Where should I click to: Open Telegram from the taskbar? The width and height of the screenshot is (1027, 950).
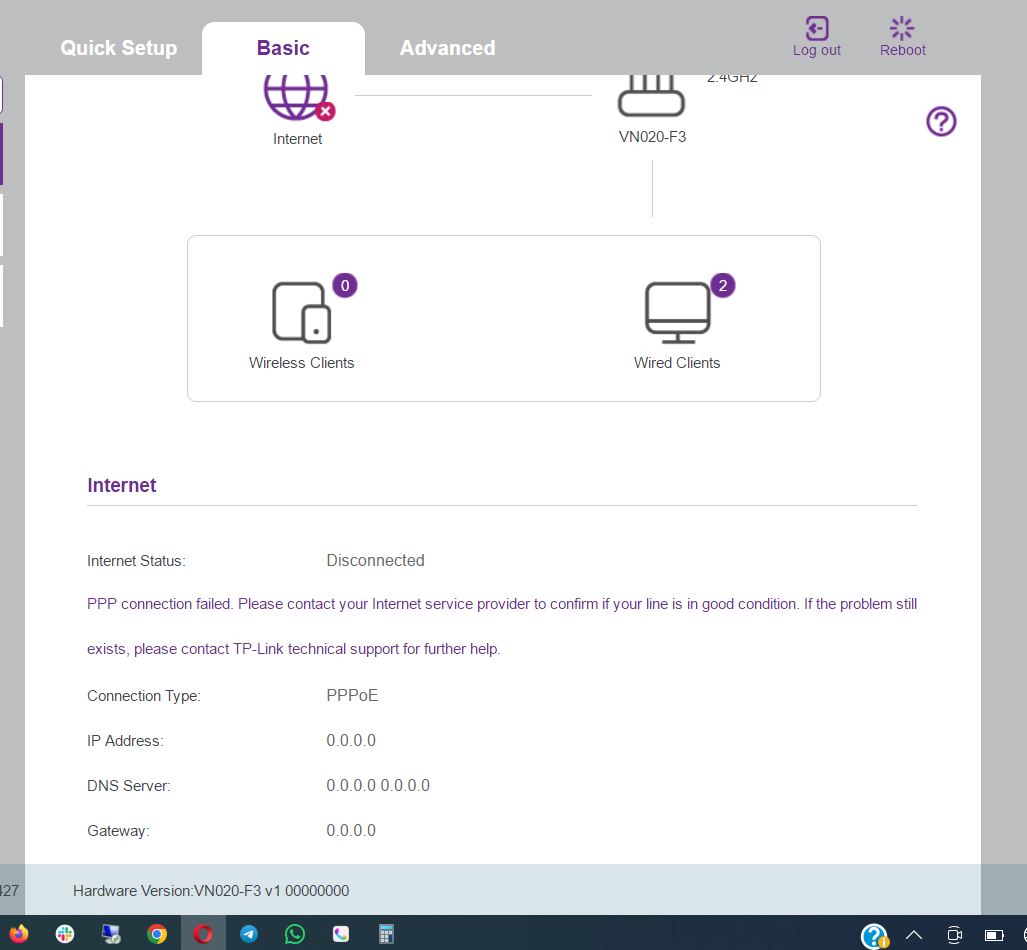(x=249, y=934)
